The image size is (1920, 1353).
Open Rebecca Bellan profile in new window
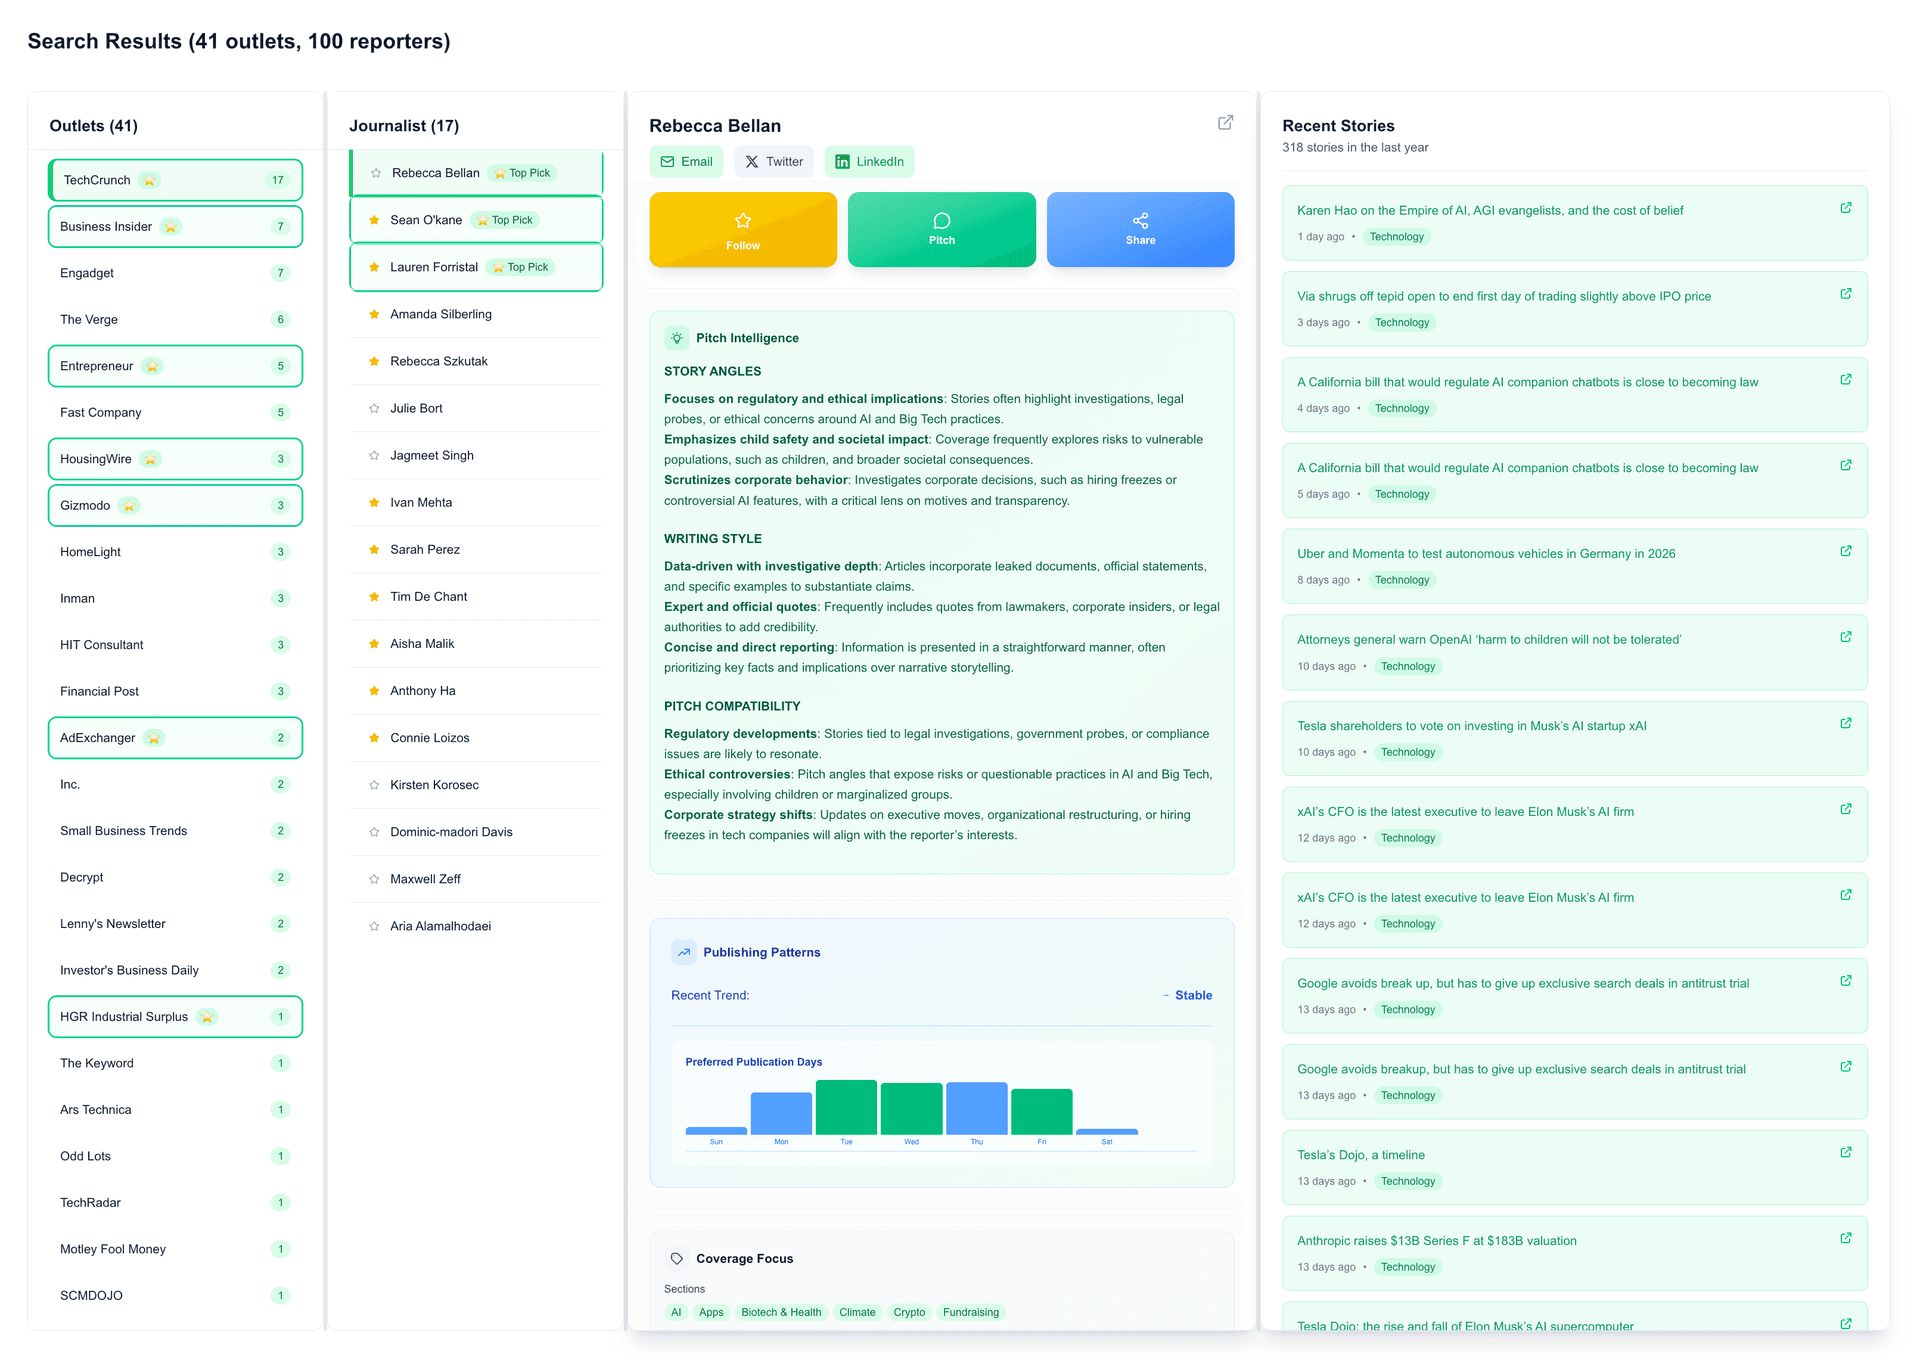point(1225,123)
